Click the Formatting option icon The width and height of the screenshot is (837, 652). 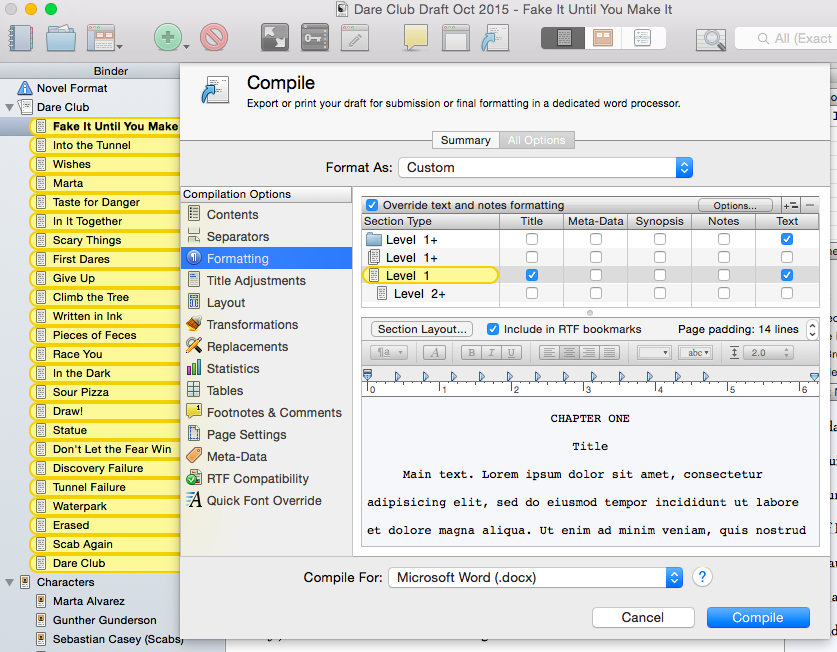point(194,258)
